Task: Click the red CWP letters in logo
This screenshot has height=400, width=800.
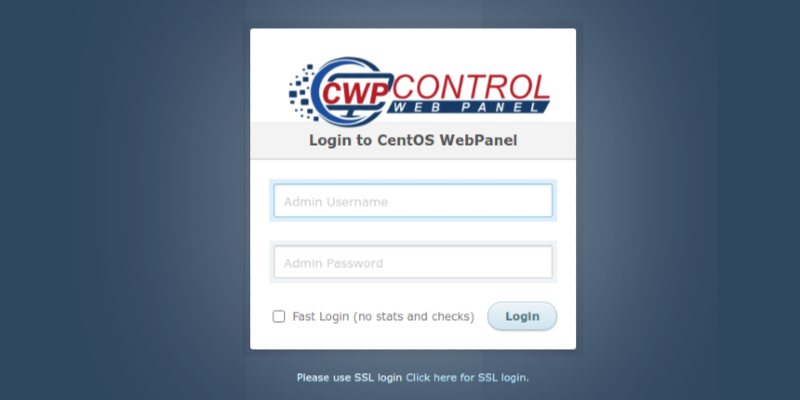Action: [x=355, y=93]
